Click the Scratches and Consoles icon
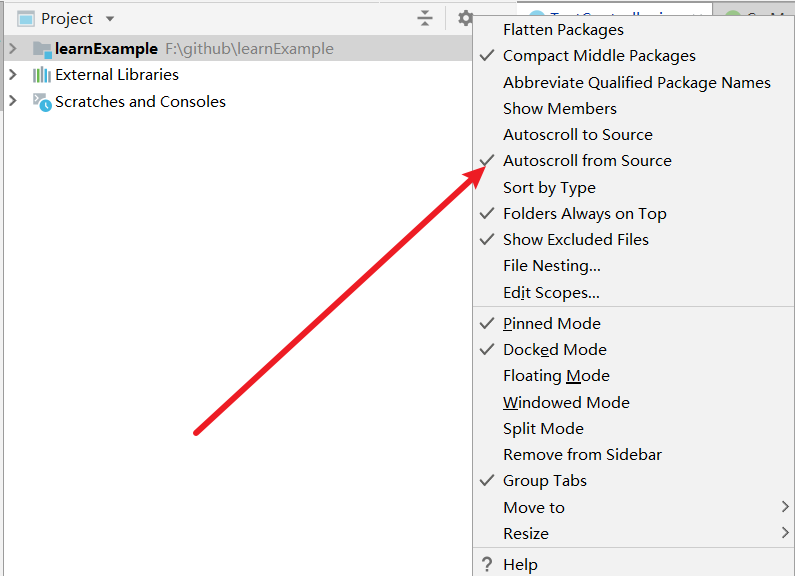 (x=42, y=101)
